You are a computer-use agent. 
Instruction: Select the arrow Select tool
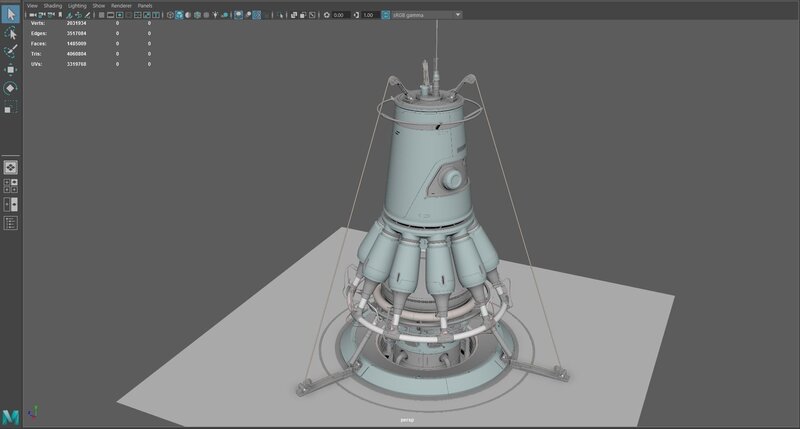(x=11, y=12)
